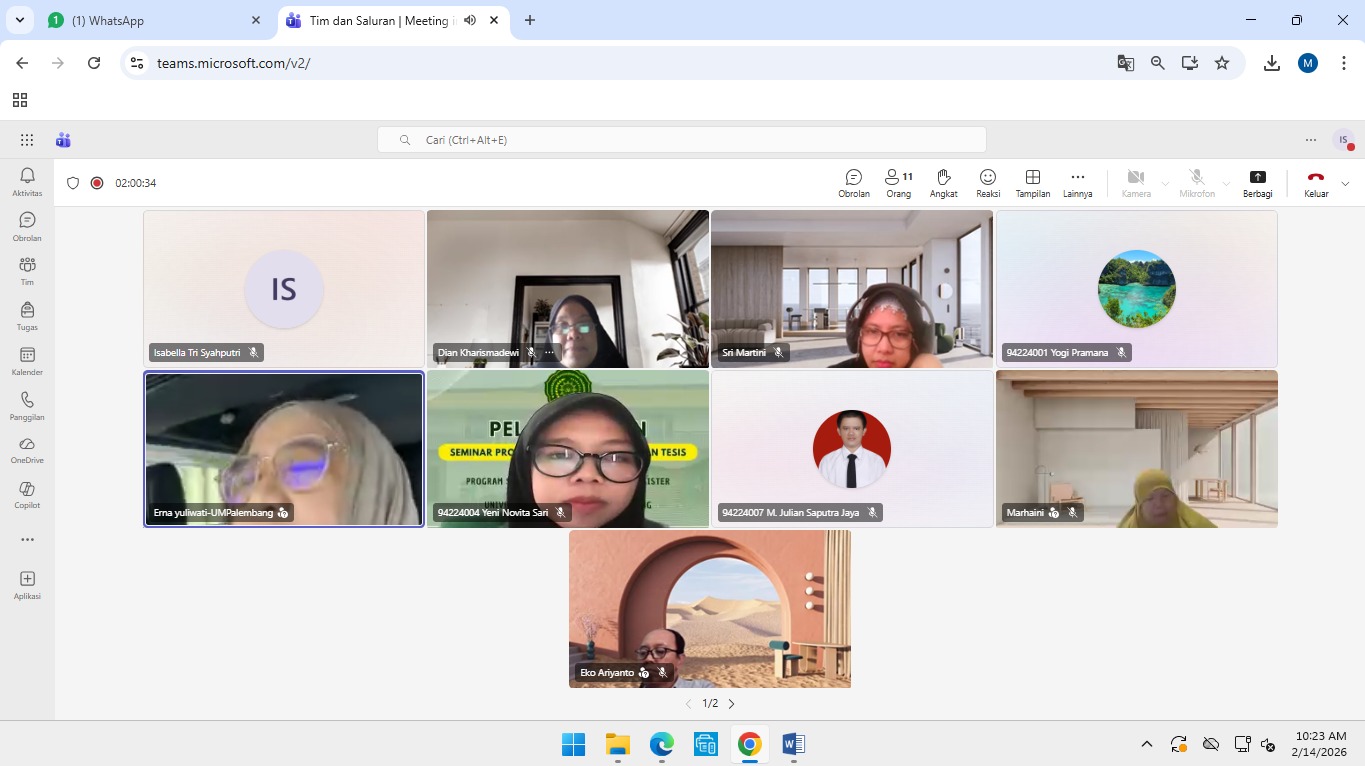1365x766 pixels.
Task: Open the Obrolan chat panel in meeting toolbar
Action: click(853, 182)
